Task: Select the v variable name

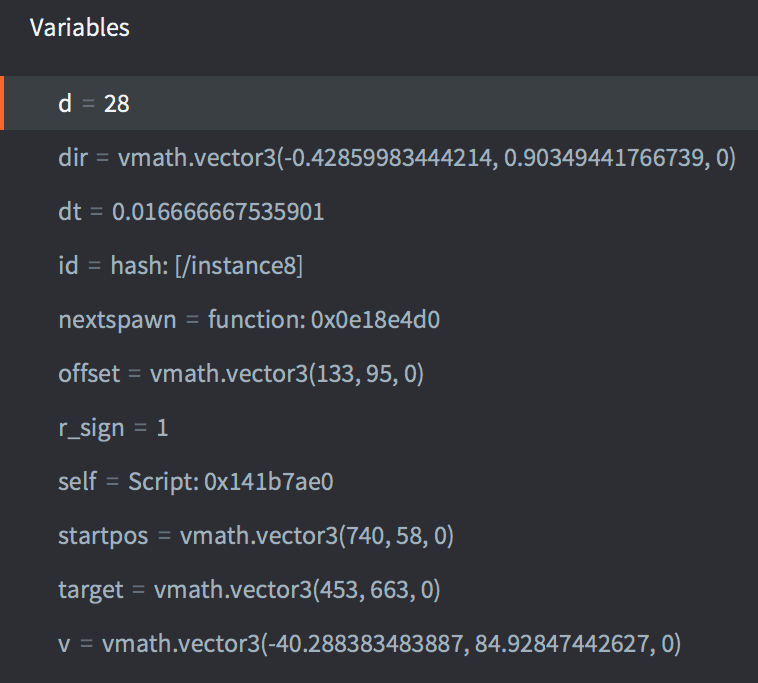Action: (64, 644)
